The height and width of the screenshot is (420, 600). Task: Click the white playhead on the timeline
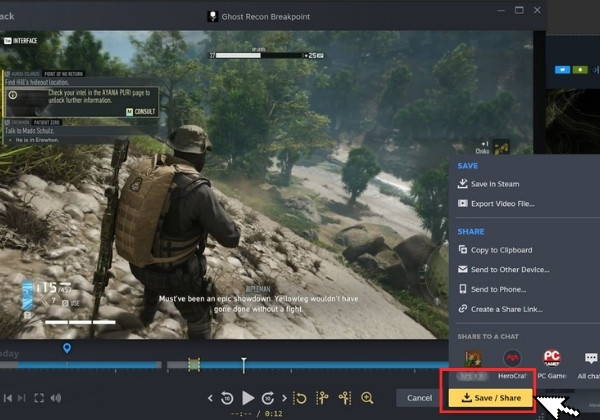coord(244,365)
